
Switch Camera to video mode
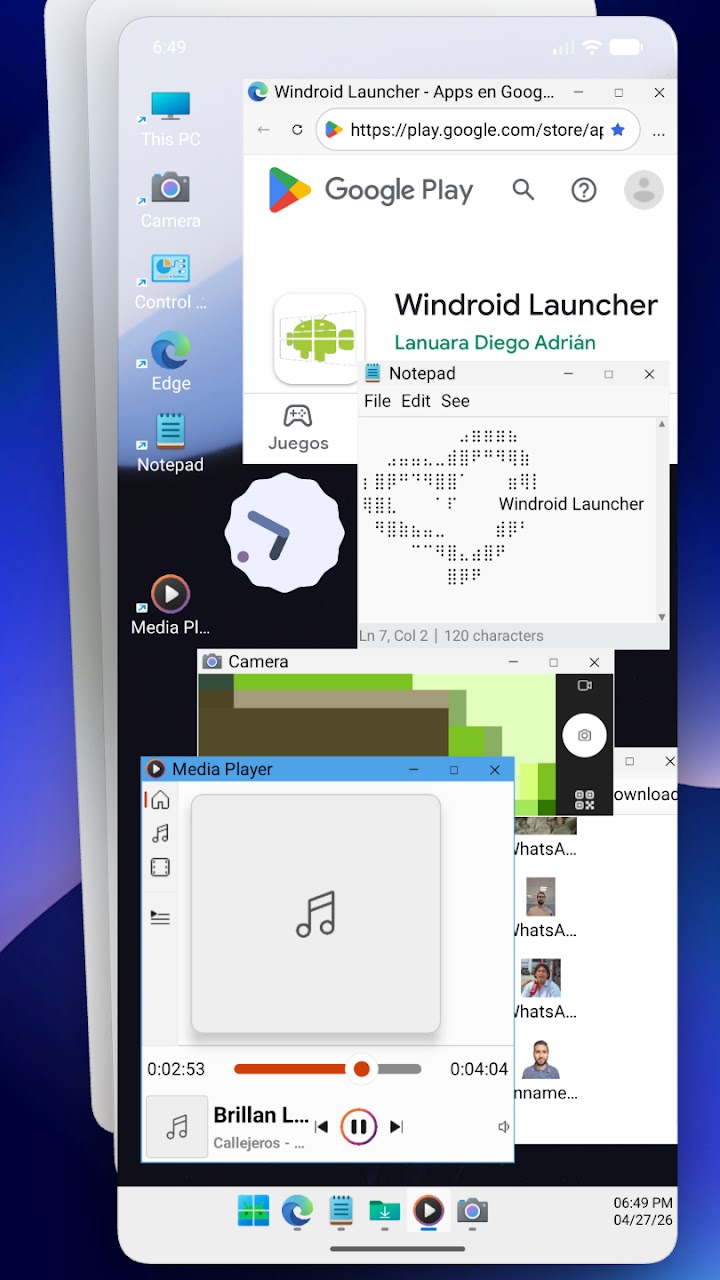pyautogui.click(x=585, y=685)
